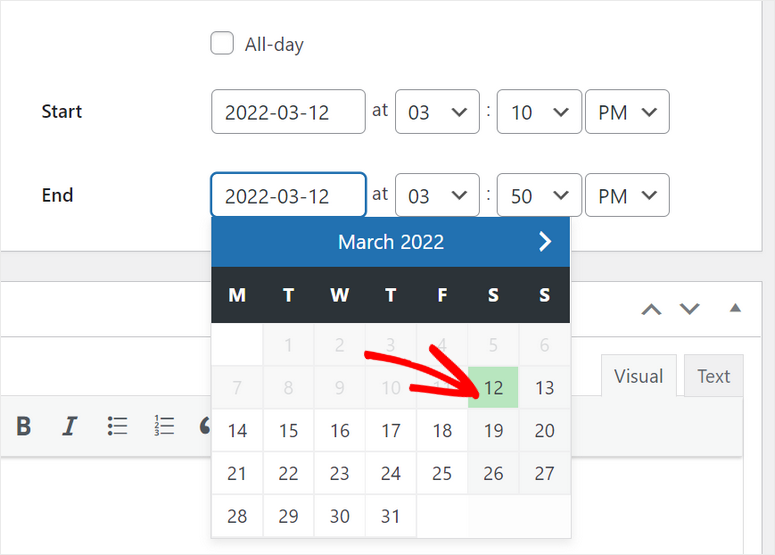This screenshot has width=775, height=555.
Task: Switch to the Text editor tab
Action: pos(713,376)
